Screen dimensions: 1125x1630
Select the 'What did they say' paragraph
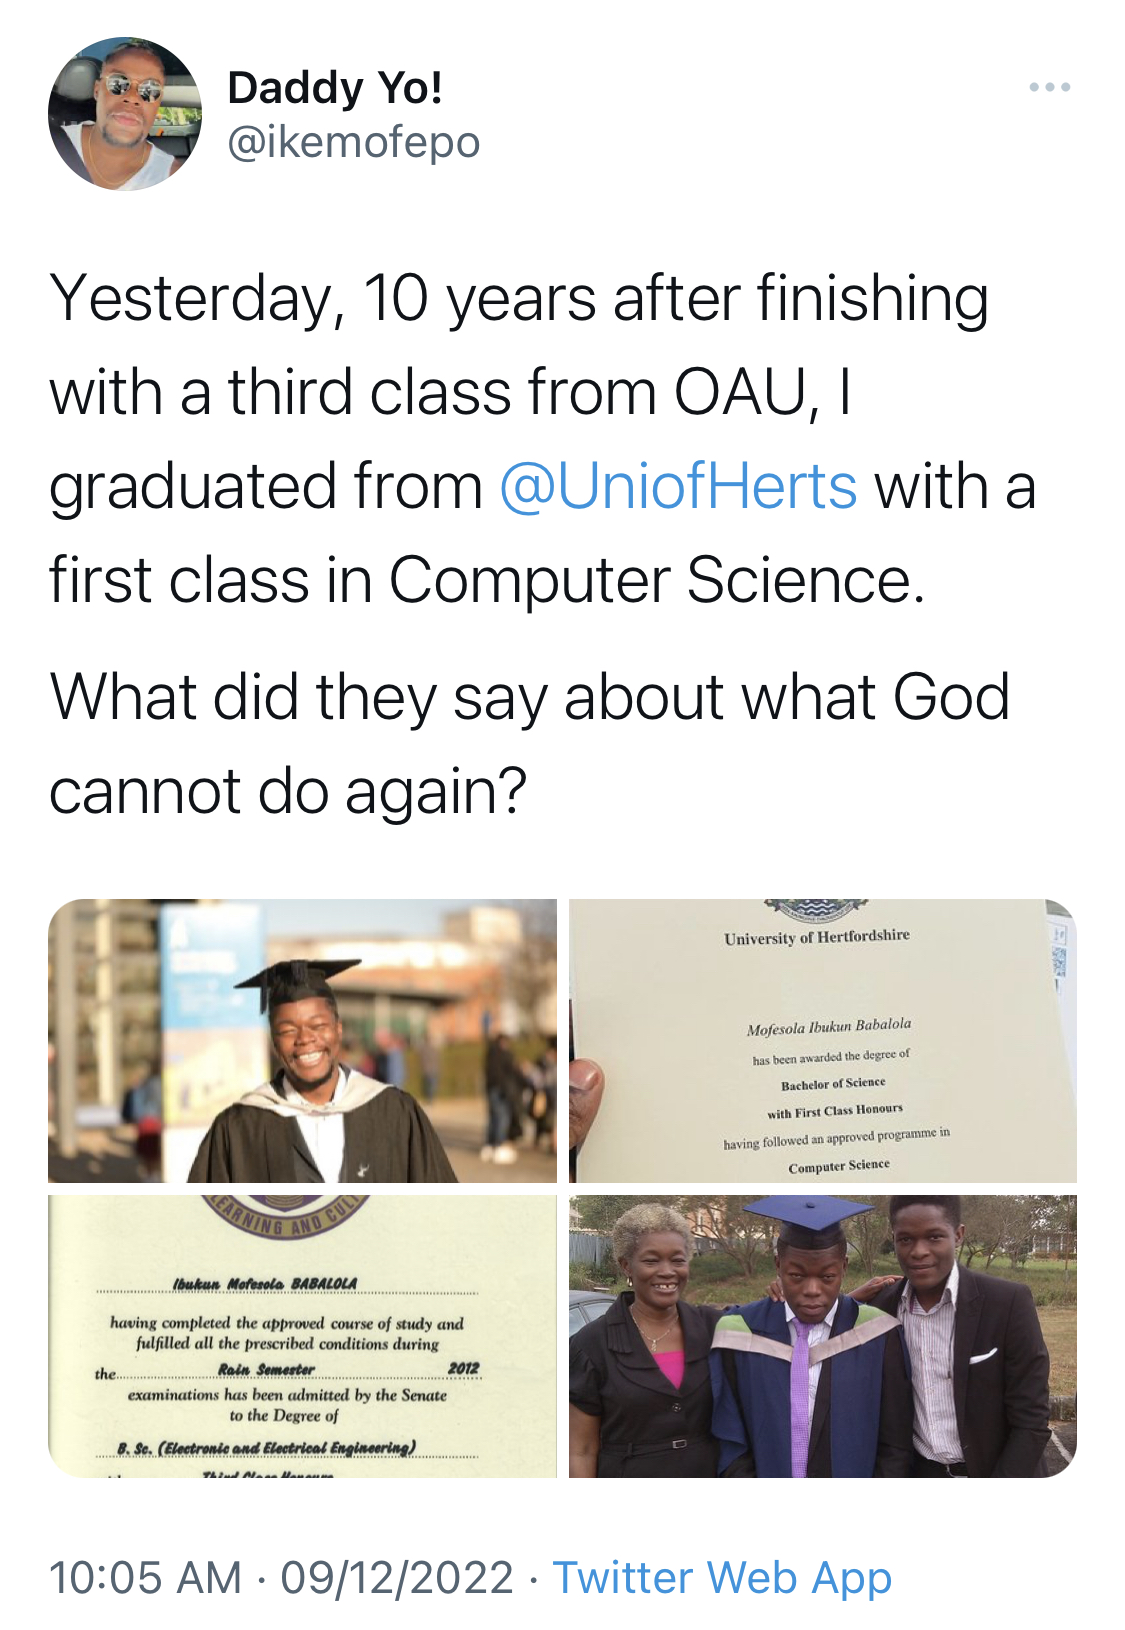point(529,743)
